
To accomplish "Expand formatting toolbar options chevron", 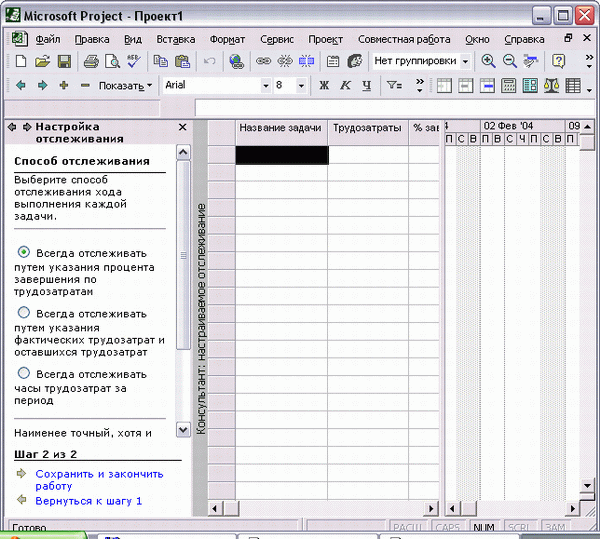I will point(420,85).
